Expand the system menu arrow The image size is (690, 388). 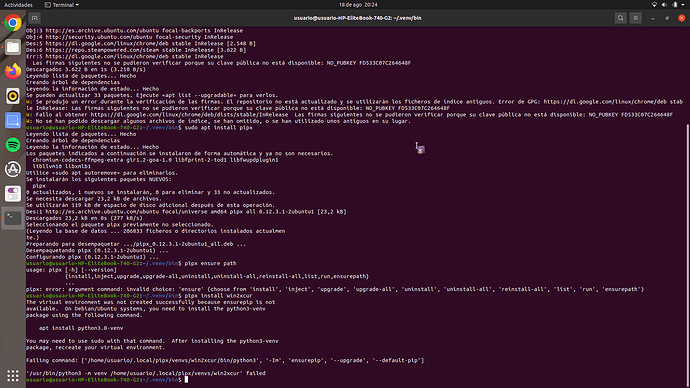pyautogui.click(x=683, y=5)
